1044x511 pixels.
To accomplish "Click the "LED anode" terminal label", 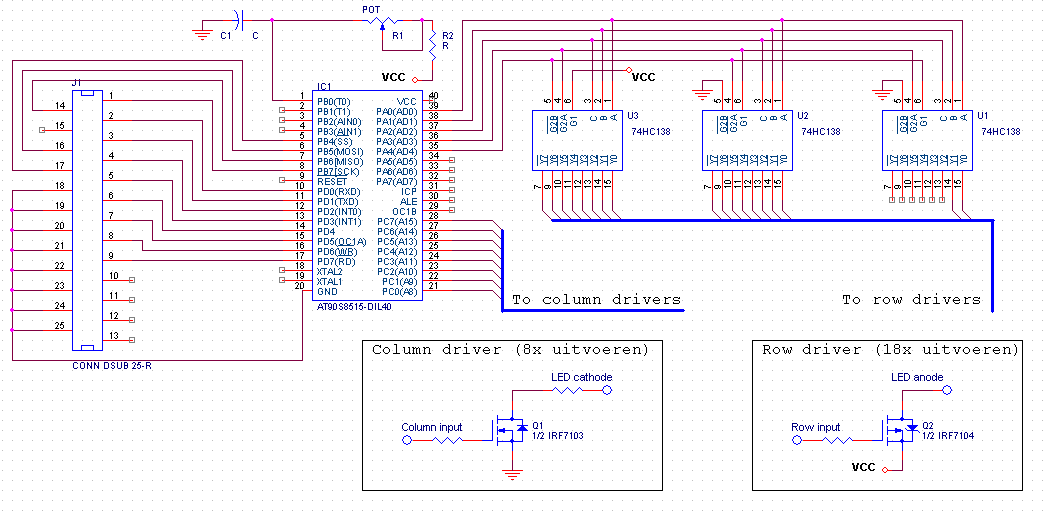I will click(x=917, y=377).
